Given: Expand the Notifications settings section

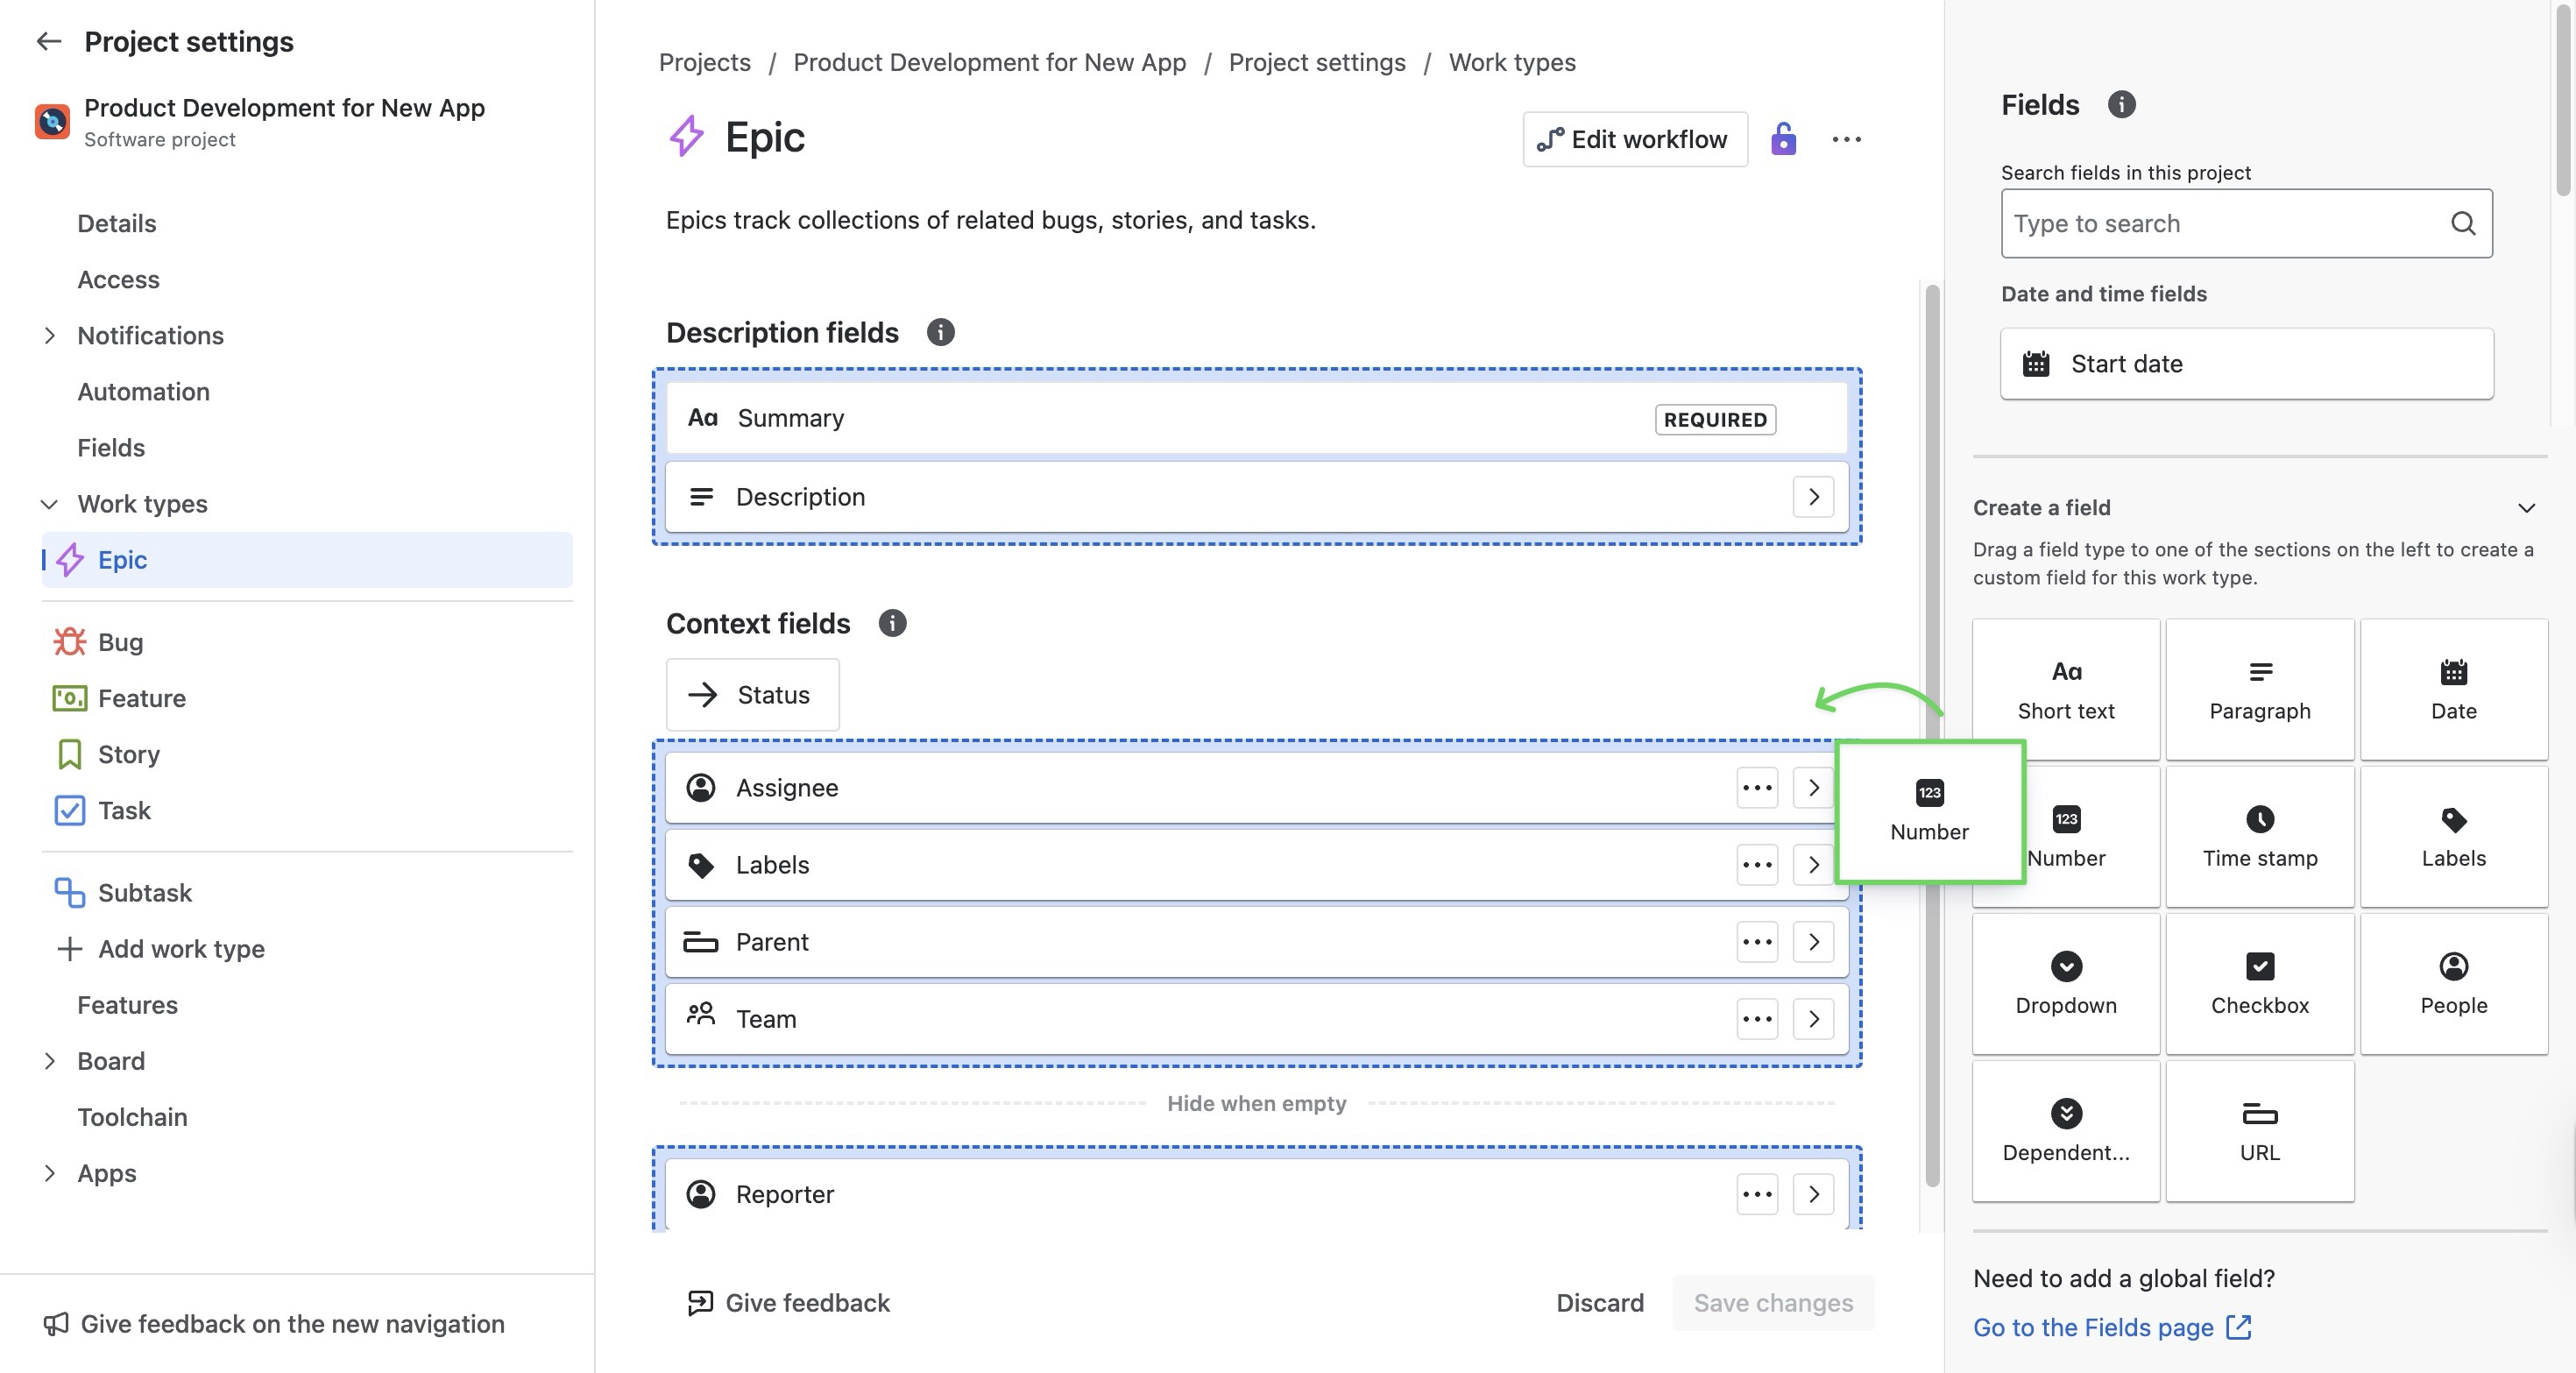Looking at the screenshot, I should tap(49, 335).
